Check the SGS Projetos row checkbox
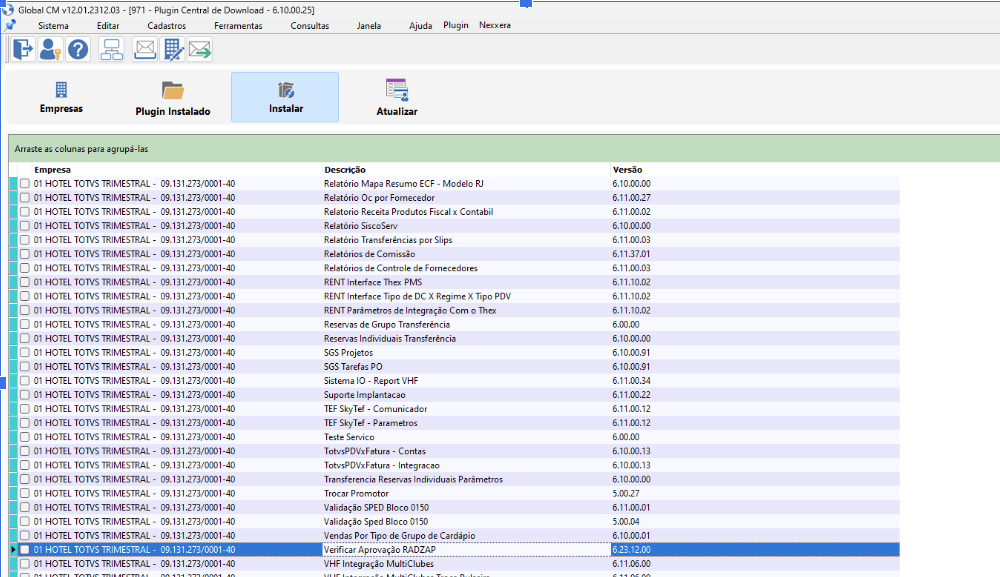This screenshot has height=577, width=1000. click(24, 353)
